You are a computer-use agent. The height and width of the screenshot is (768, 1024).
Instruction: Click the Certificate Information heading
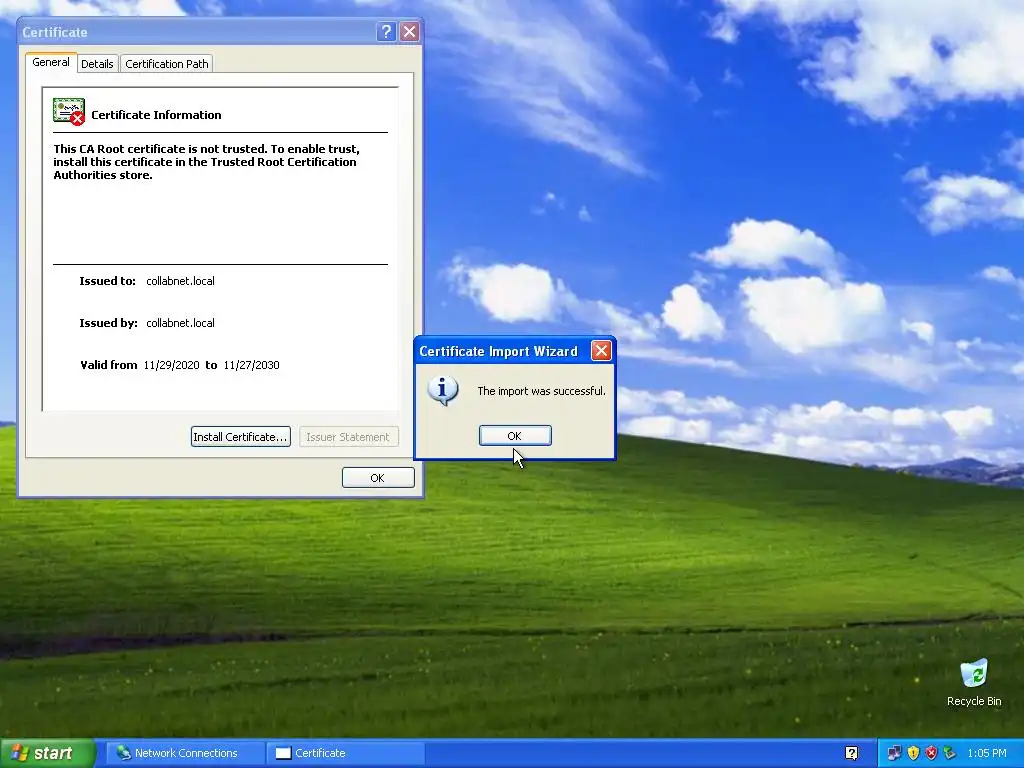click(156, 115)
